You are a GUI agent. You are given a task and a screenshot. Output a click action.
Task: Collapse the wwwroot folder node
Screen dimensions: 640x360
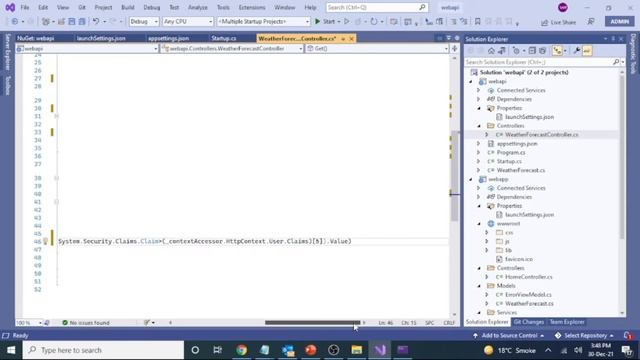click(479, 224)
